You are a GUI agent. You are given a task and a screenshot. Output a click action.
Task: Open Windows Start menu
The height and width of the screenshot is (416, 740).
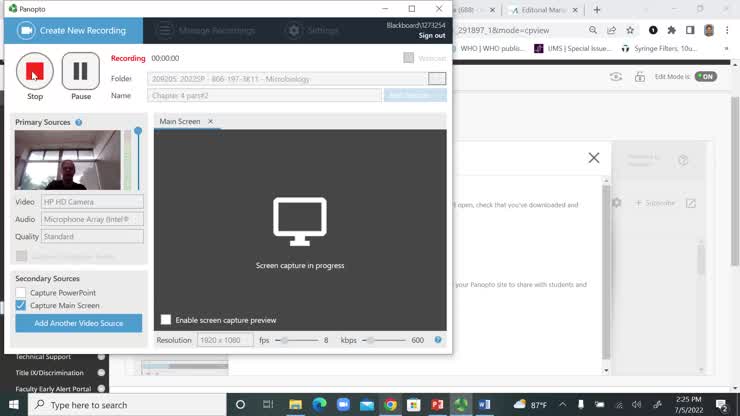[14, 405]
